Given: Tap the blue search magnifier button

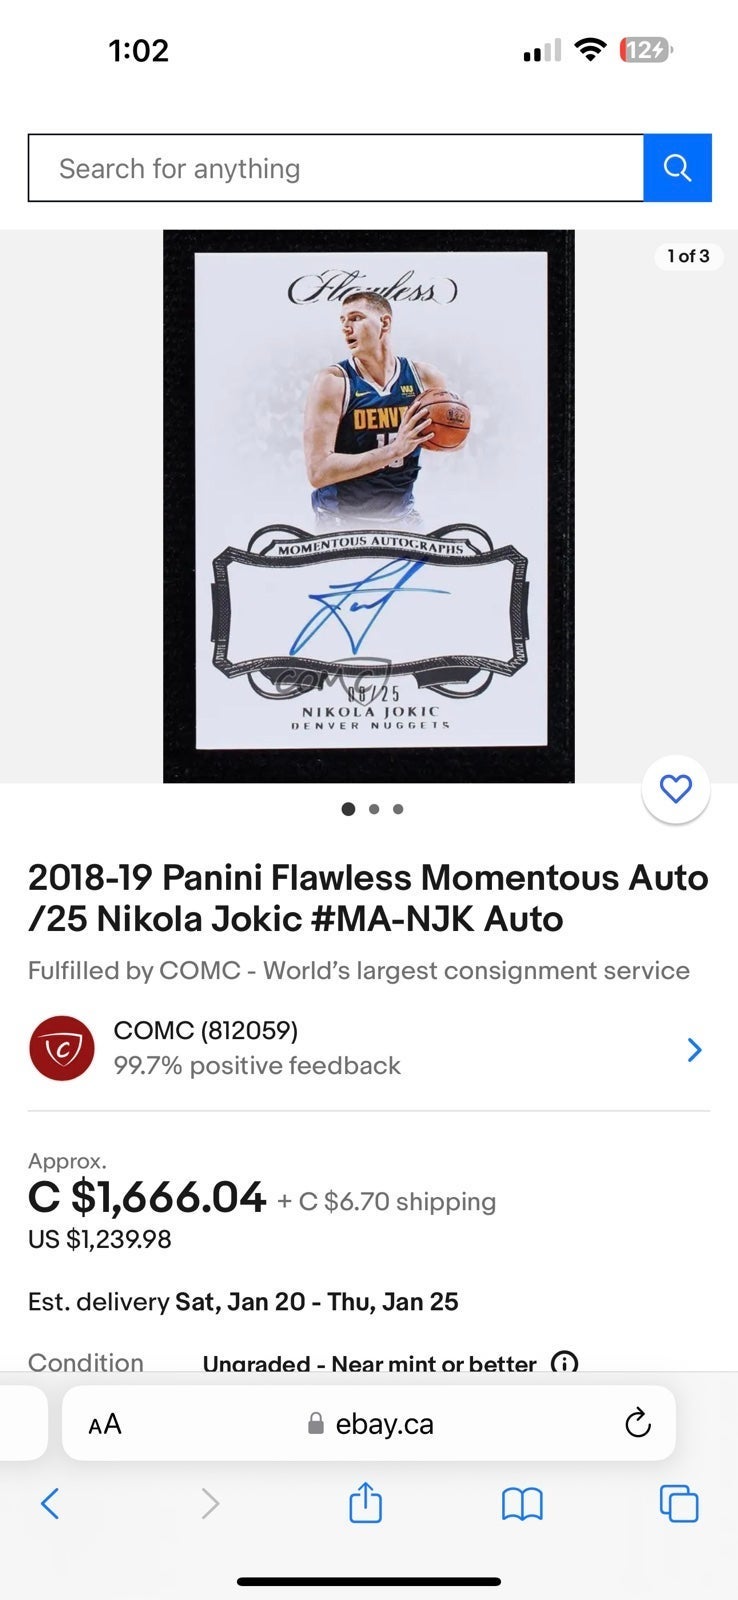Looking at the screenshot, I should pos(677,168).
